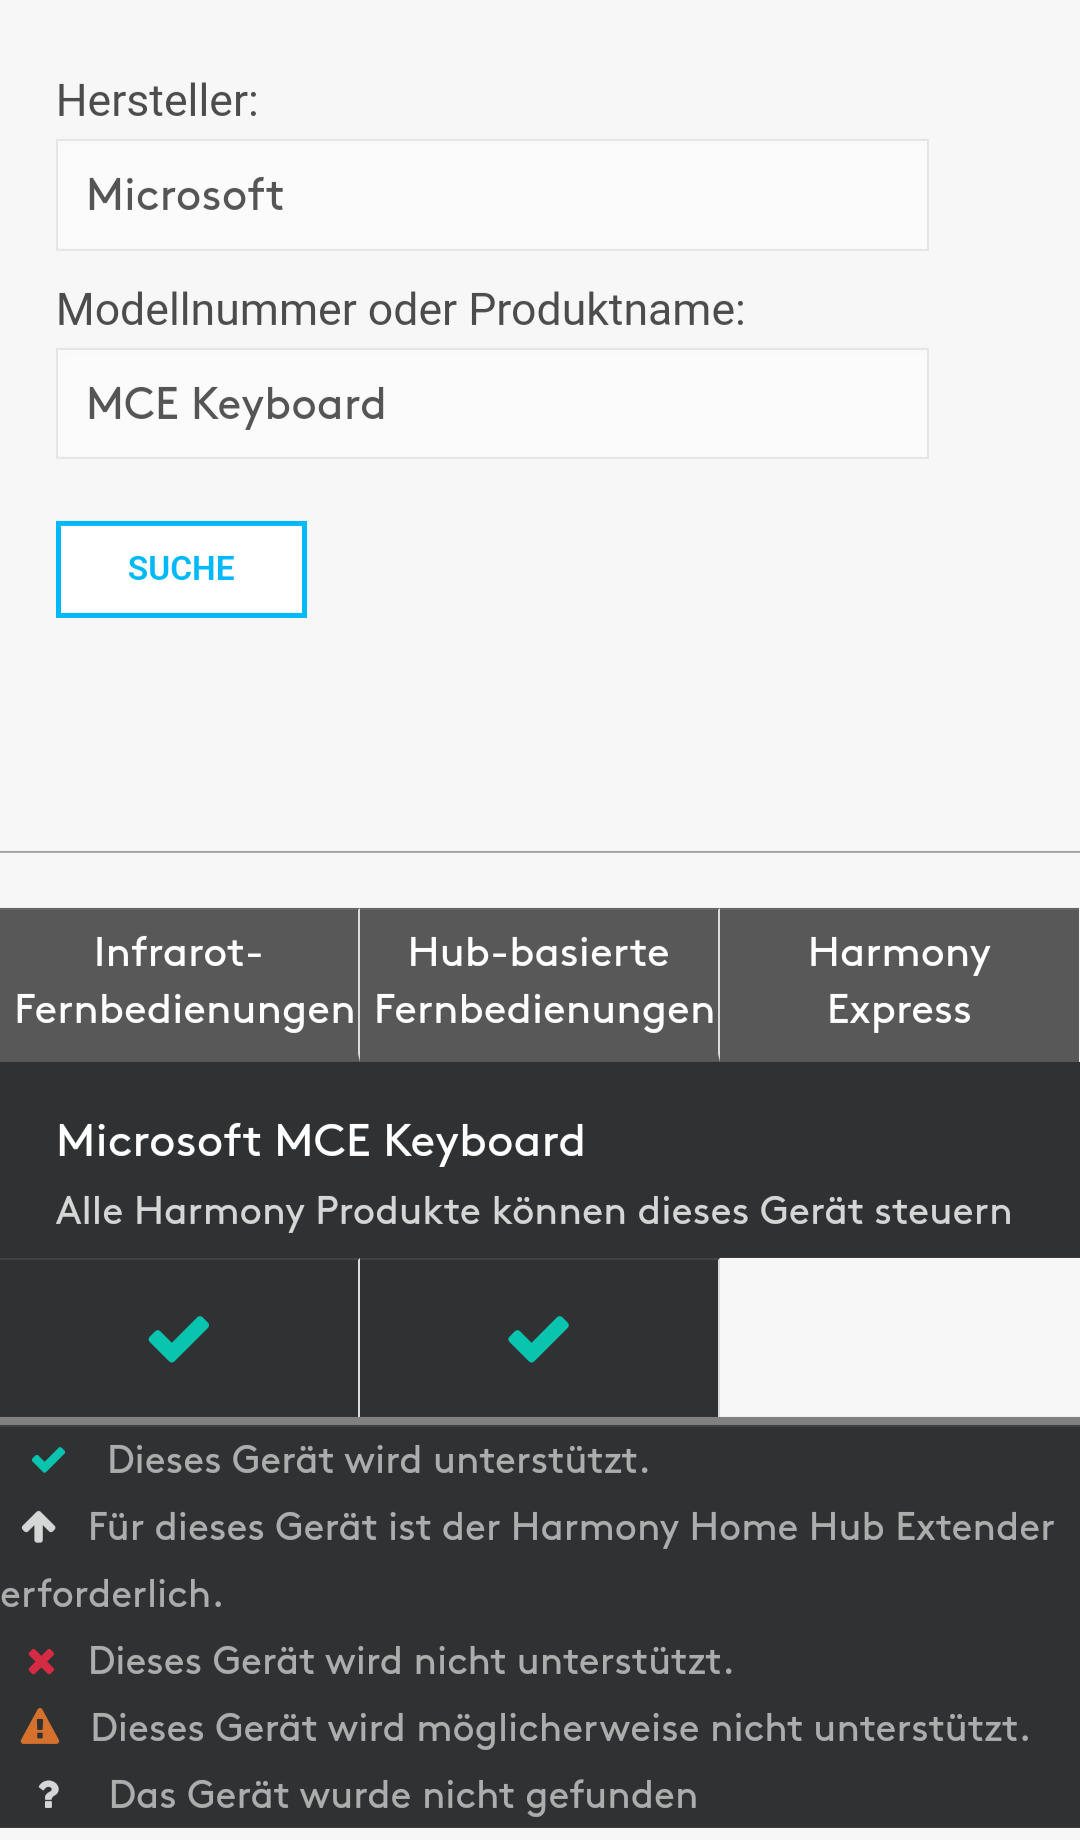Click 'Dieses Gerät wird unterstützt.' legend text
The height and width of the screenshot is (1840, 1080).
coord(379,1460)
